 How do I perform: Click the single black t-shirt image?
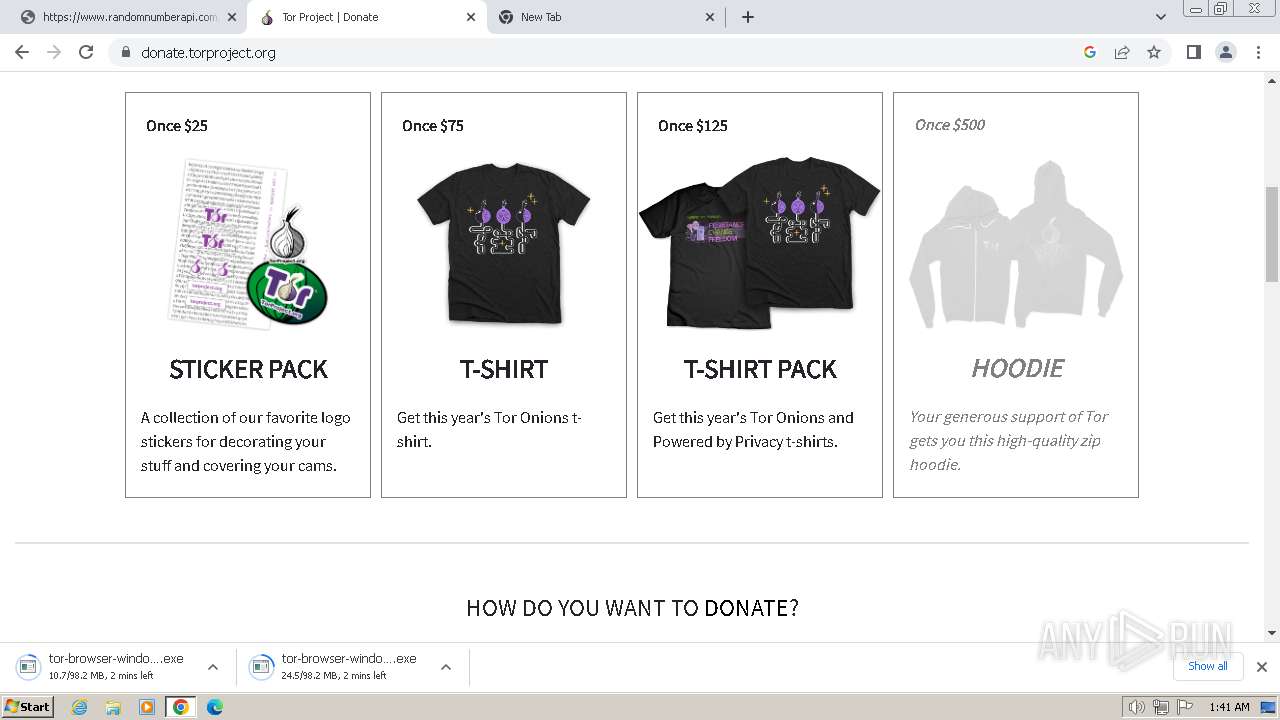[x=504, y=243]
